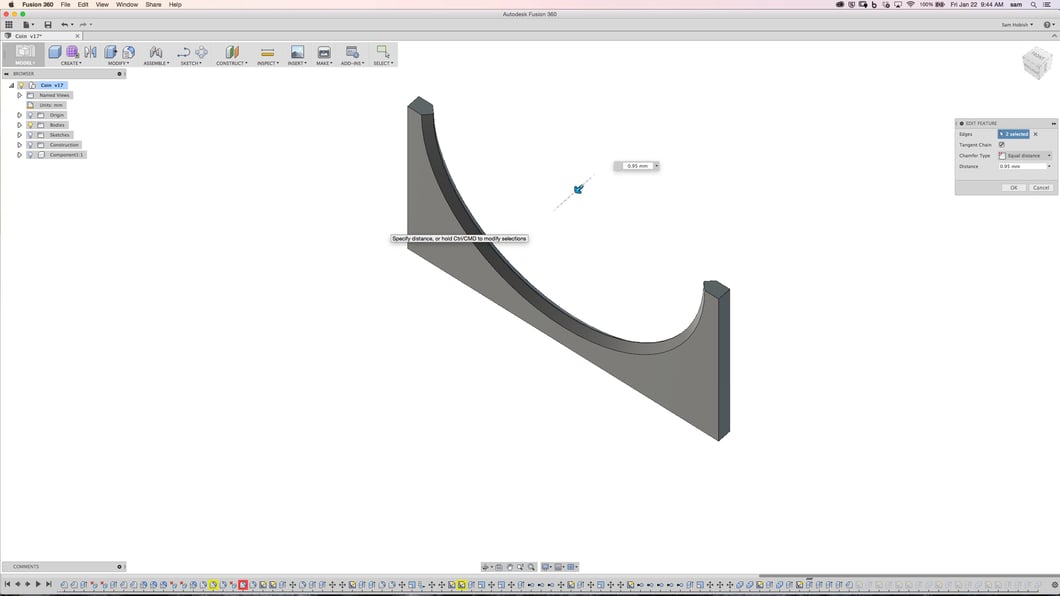Click the Inspect measure icon
This screenshot has height=596, width=1060.
point(267,52)
